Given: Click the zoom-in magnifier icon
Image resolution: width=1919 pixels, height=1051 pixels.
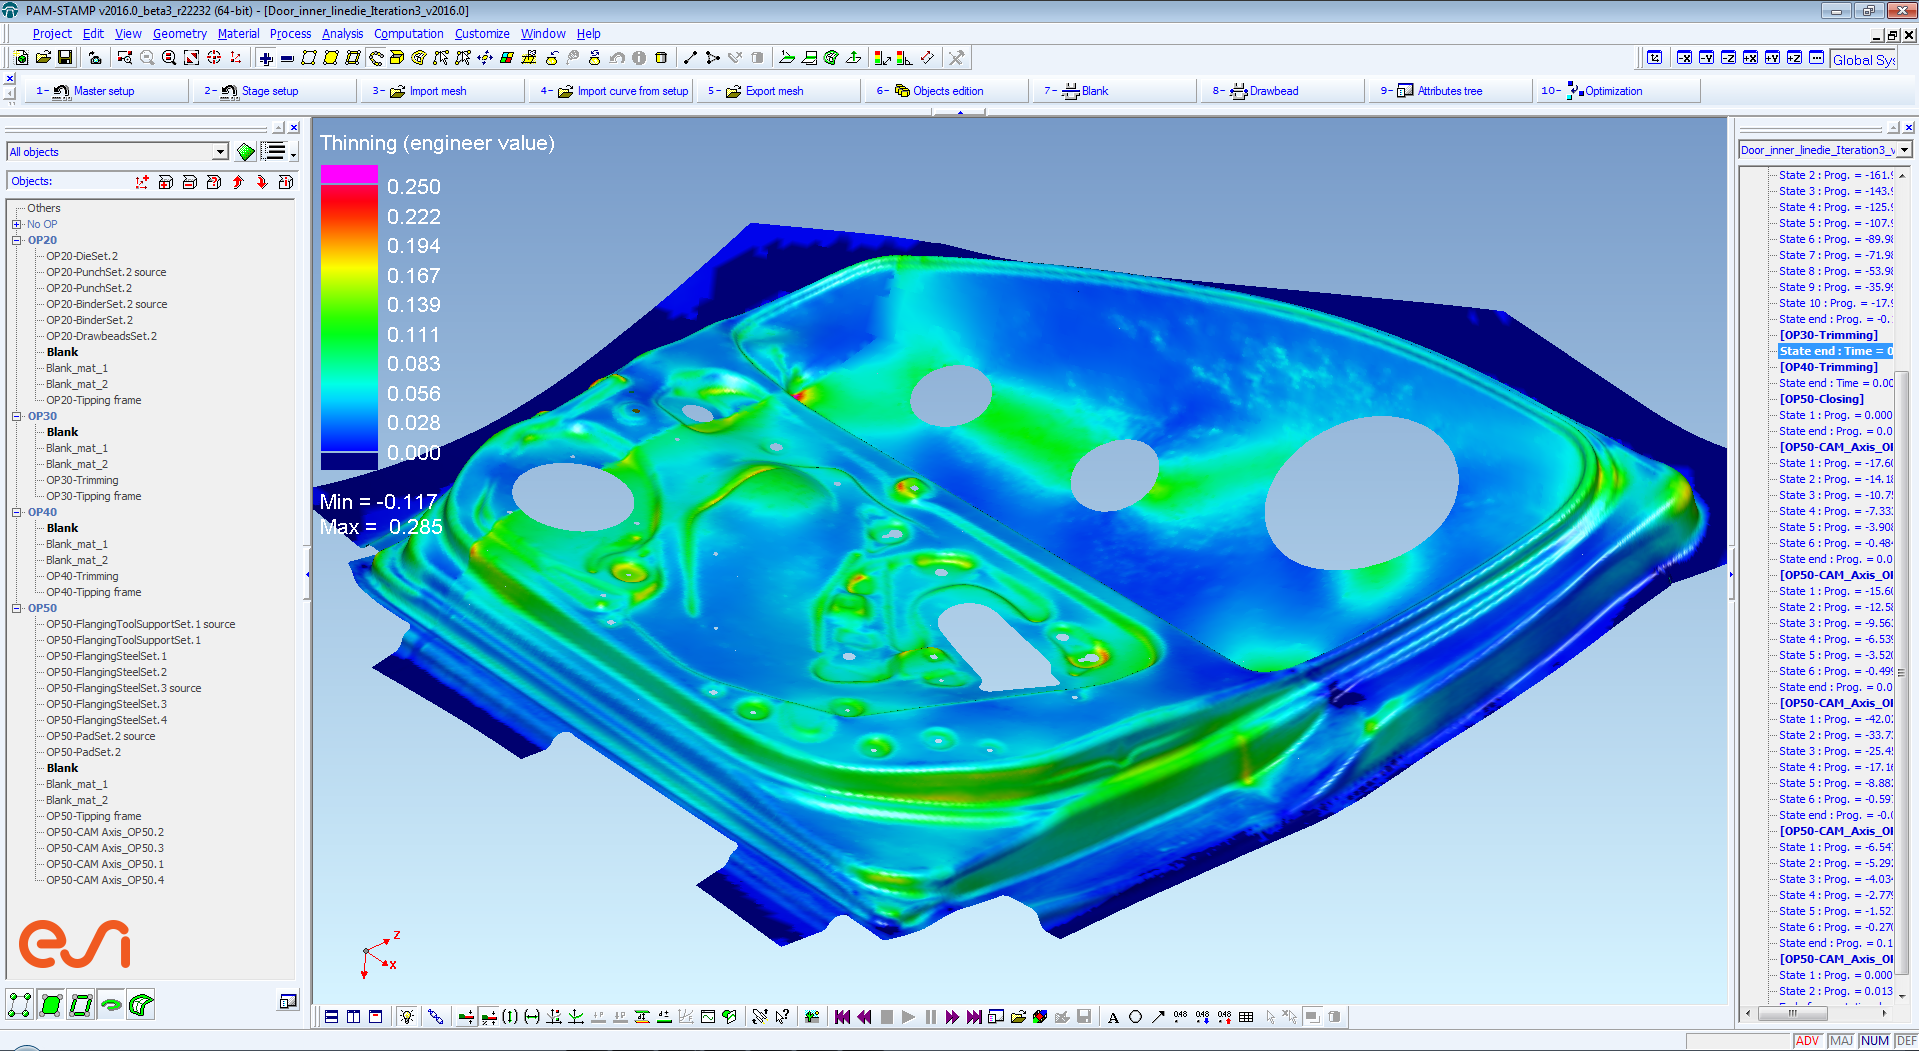Looking at the screenshot, I should coord(169,58).
